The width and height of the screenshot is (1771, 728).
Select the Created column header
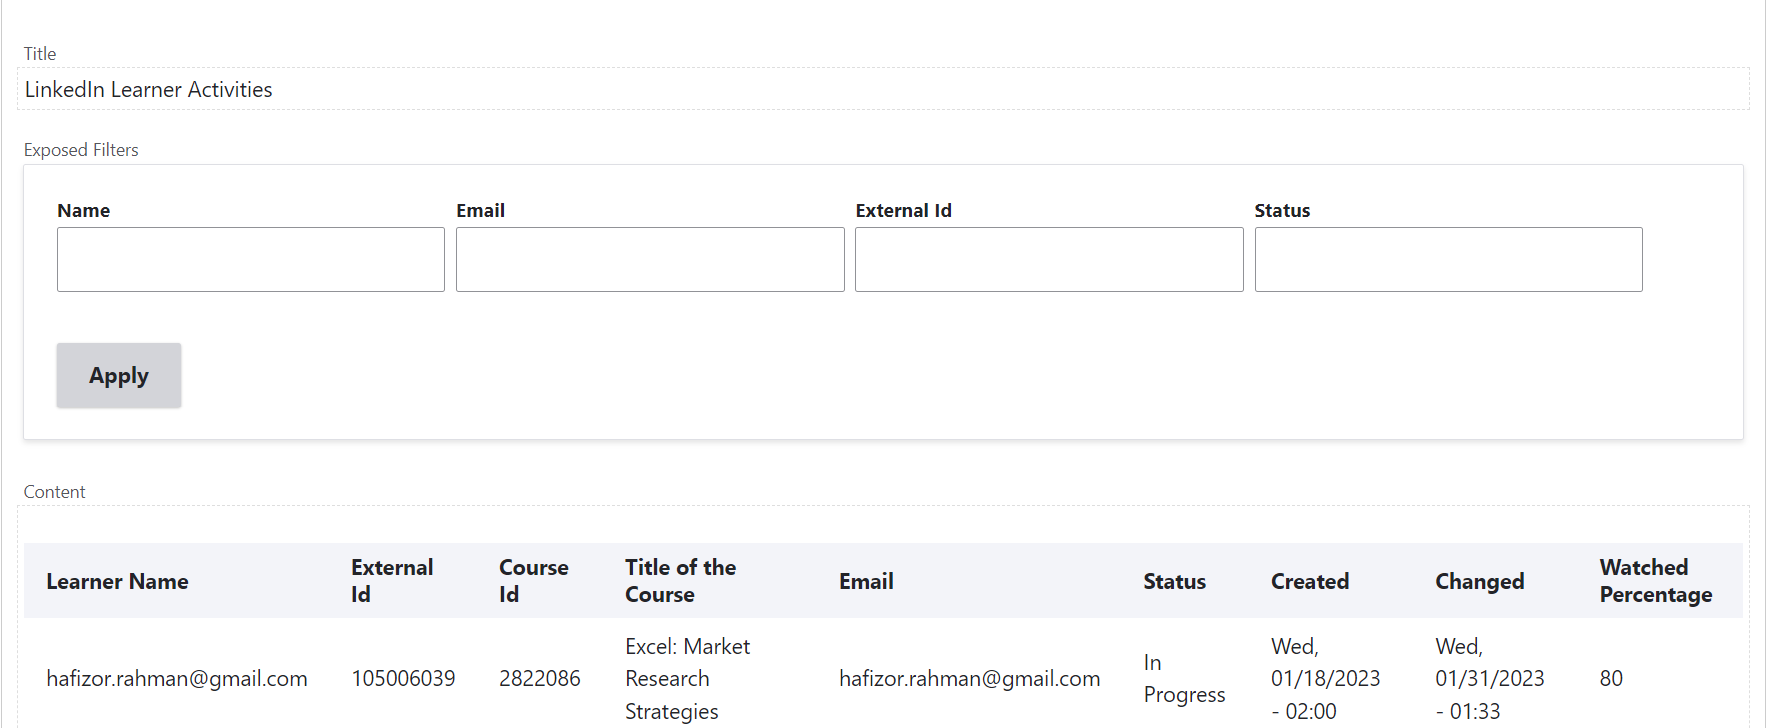(x=1309, y=582)
